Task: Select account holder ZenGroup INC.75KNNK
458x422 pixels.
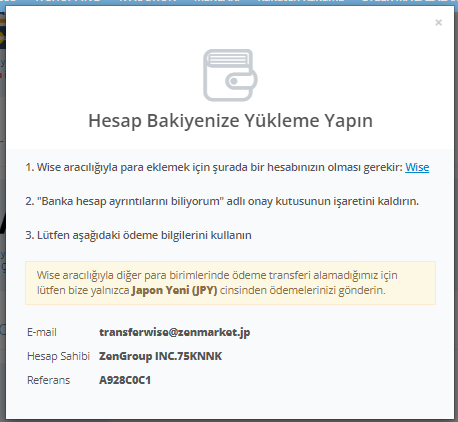Action: tap(160, 356)
